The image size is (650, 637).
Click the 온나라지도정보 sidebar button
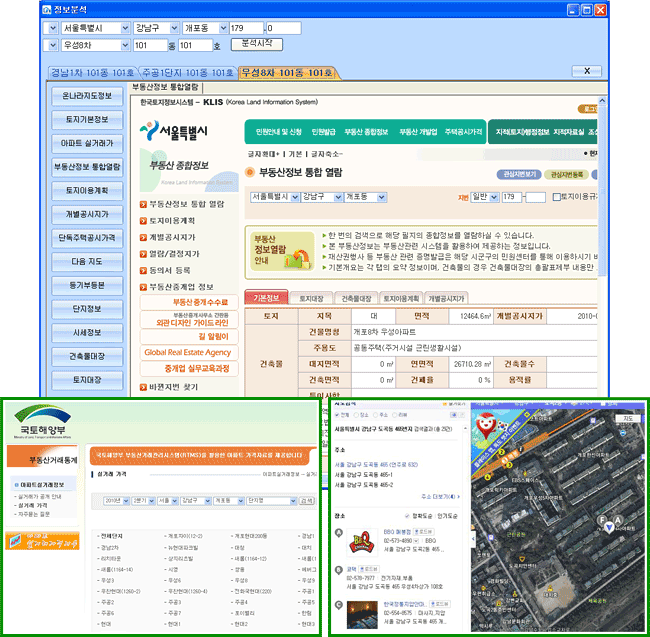click(x=87, y=96)
